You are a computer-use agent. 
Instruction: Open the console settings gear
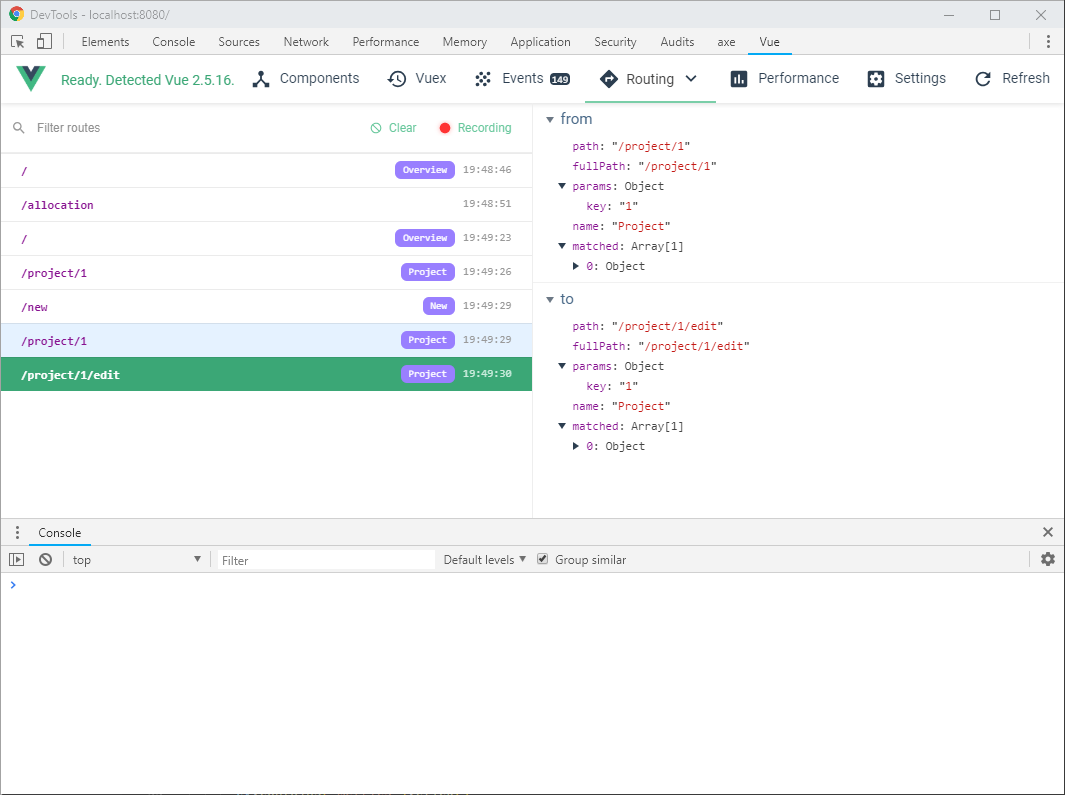point(1048,559)
